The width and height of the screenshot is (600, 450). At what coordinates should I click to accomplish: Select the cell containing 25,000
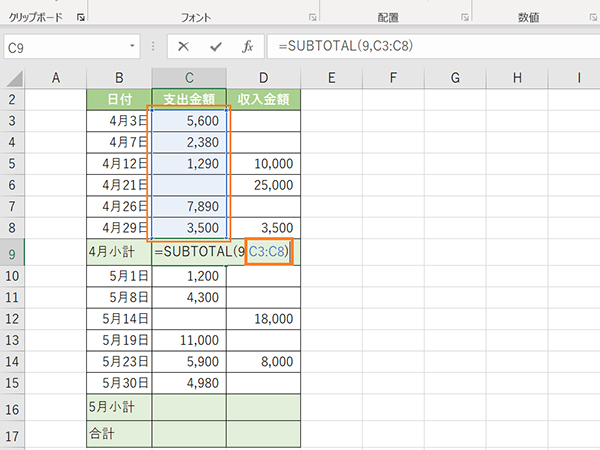pos(263,185)
